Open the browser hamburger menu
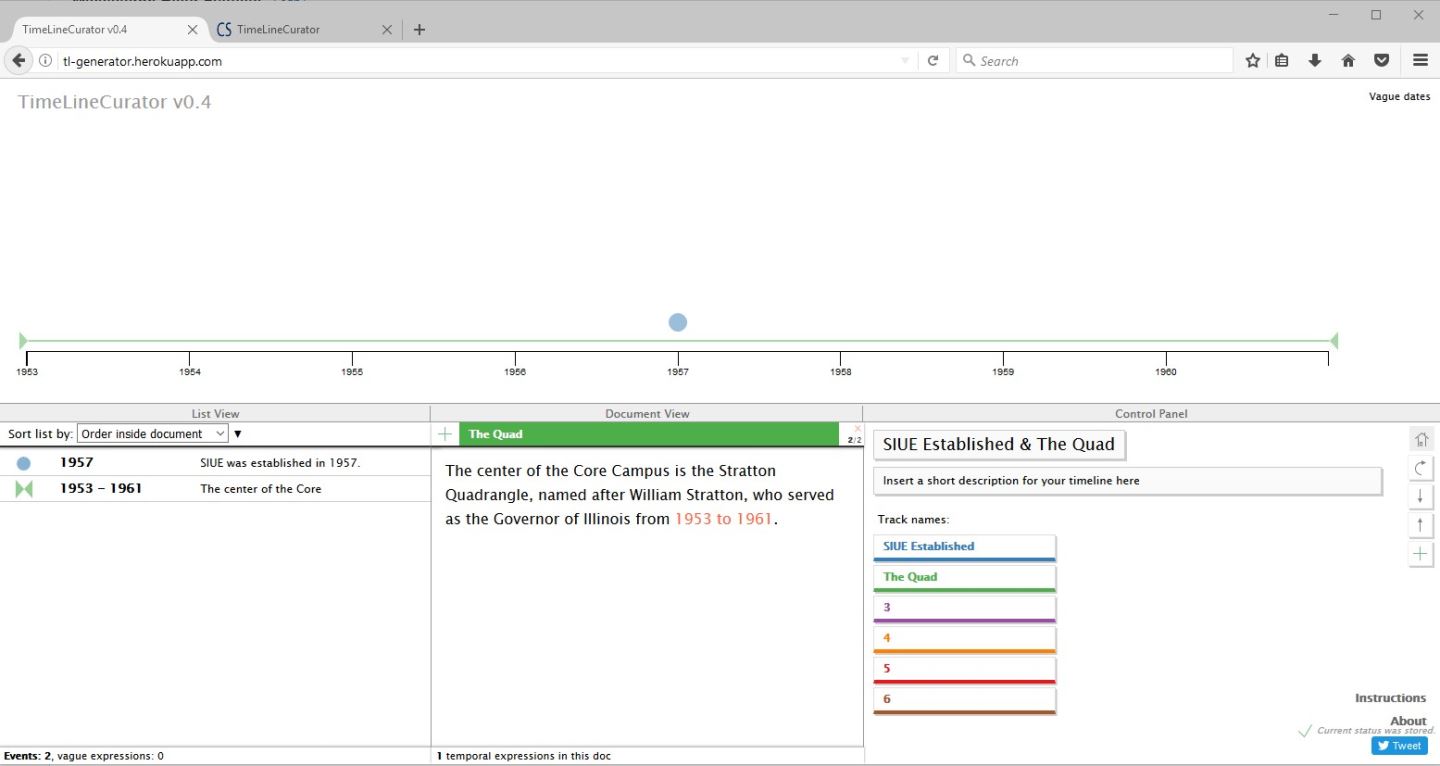 pos(1420,61)
